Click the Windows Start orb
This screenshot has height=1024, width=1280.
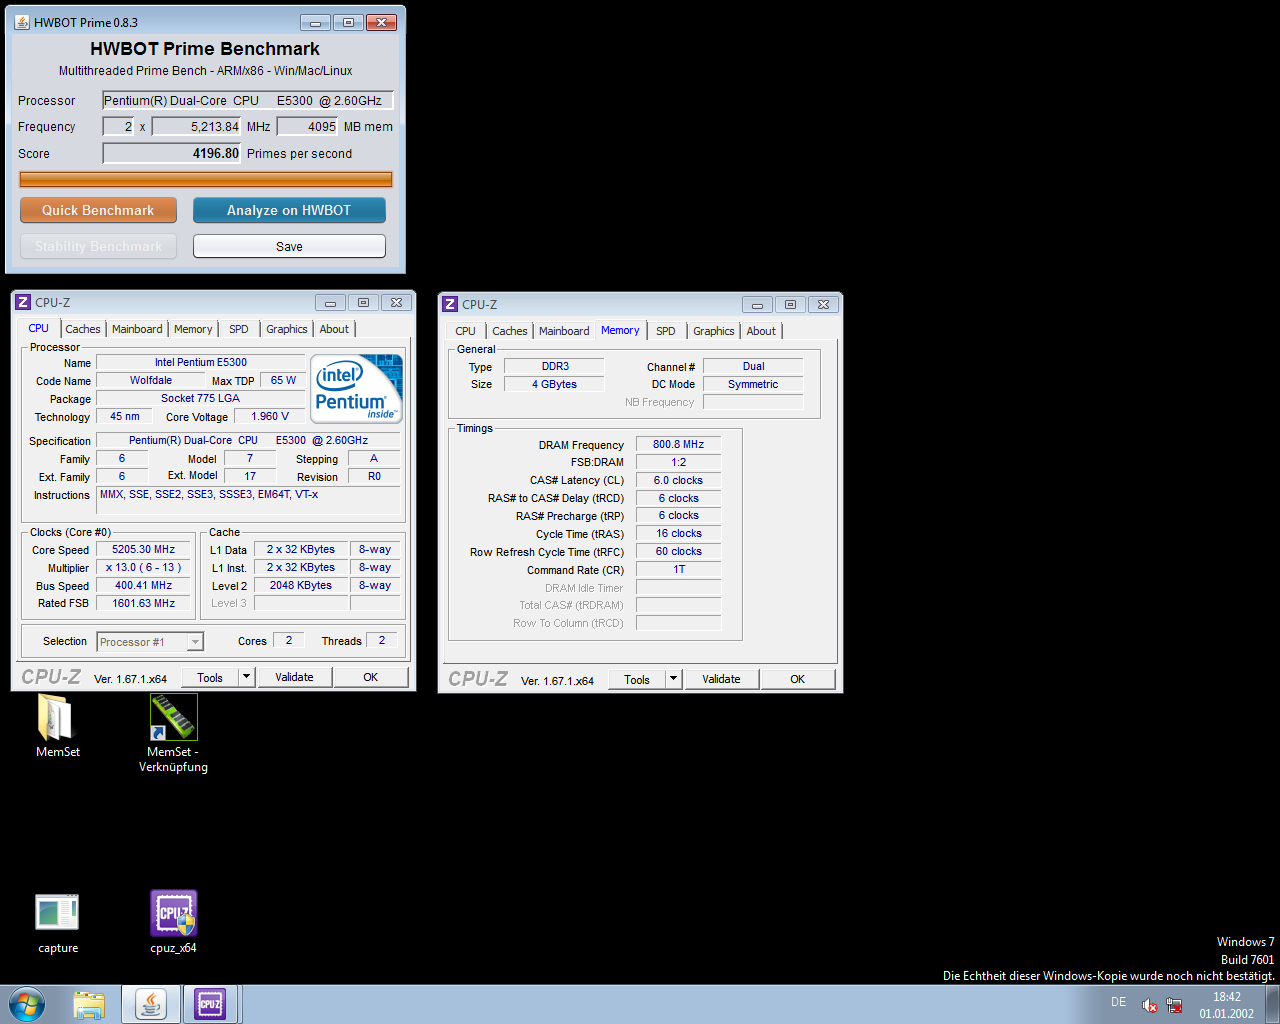(x=27, y=1004)
